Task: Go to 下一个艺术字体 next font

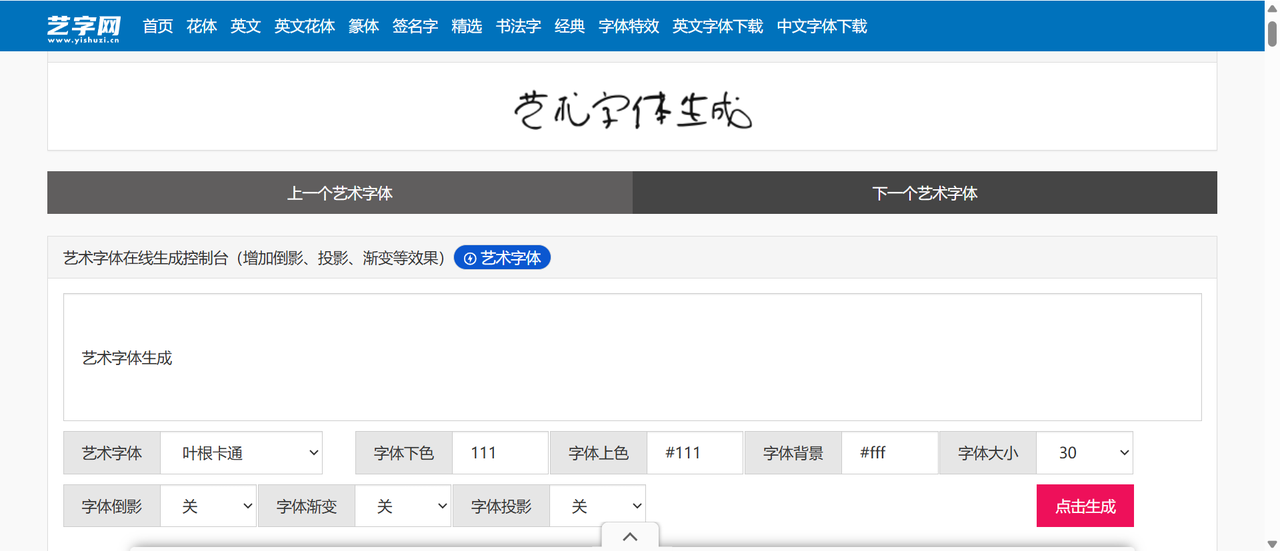Action: coord(925,193)
